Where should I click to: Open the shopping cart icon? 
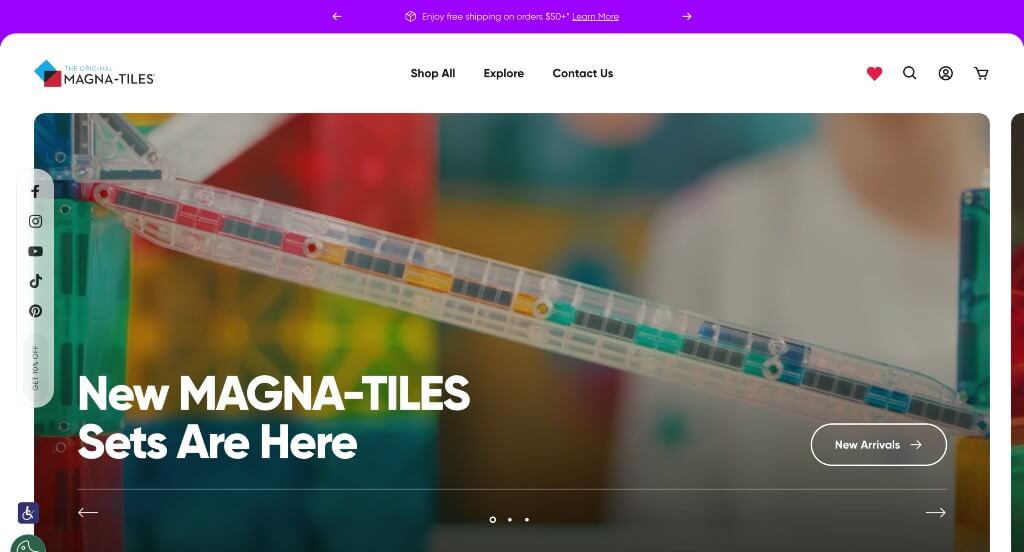pos(981,73)
